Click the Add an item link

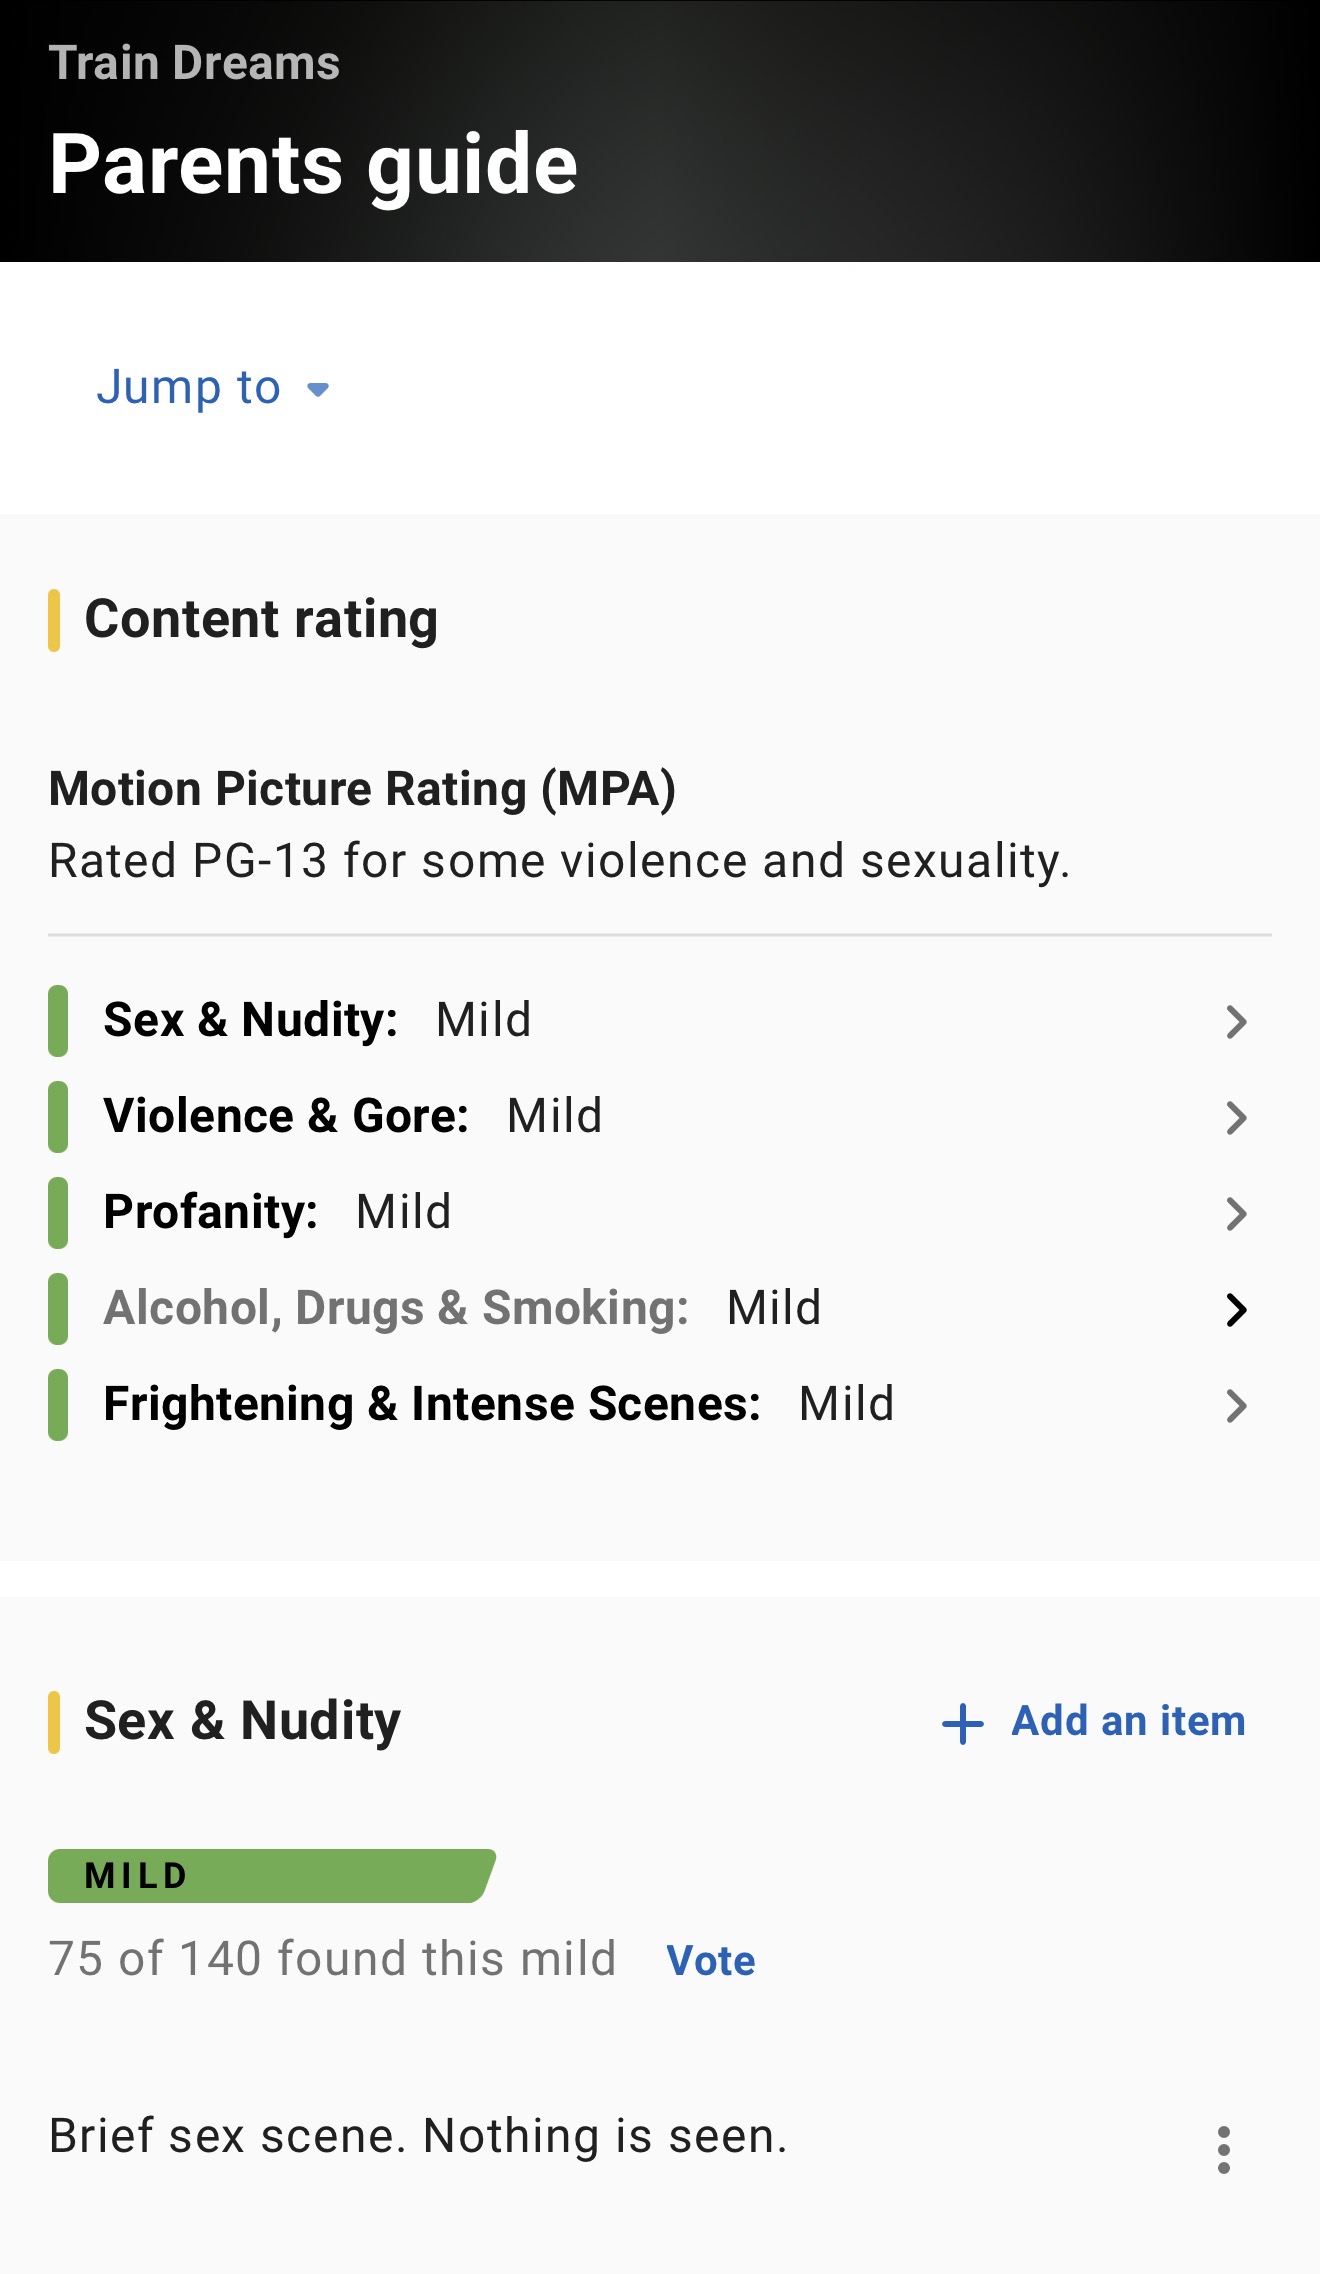click(1128, 1722)
